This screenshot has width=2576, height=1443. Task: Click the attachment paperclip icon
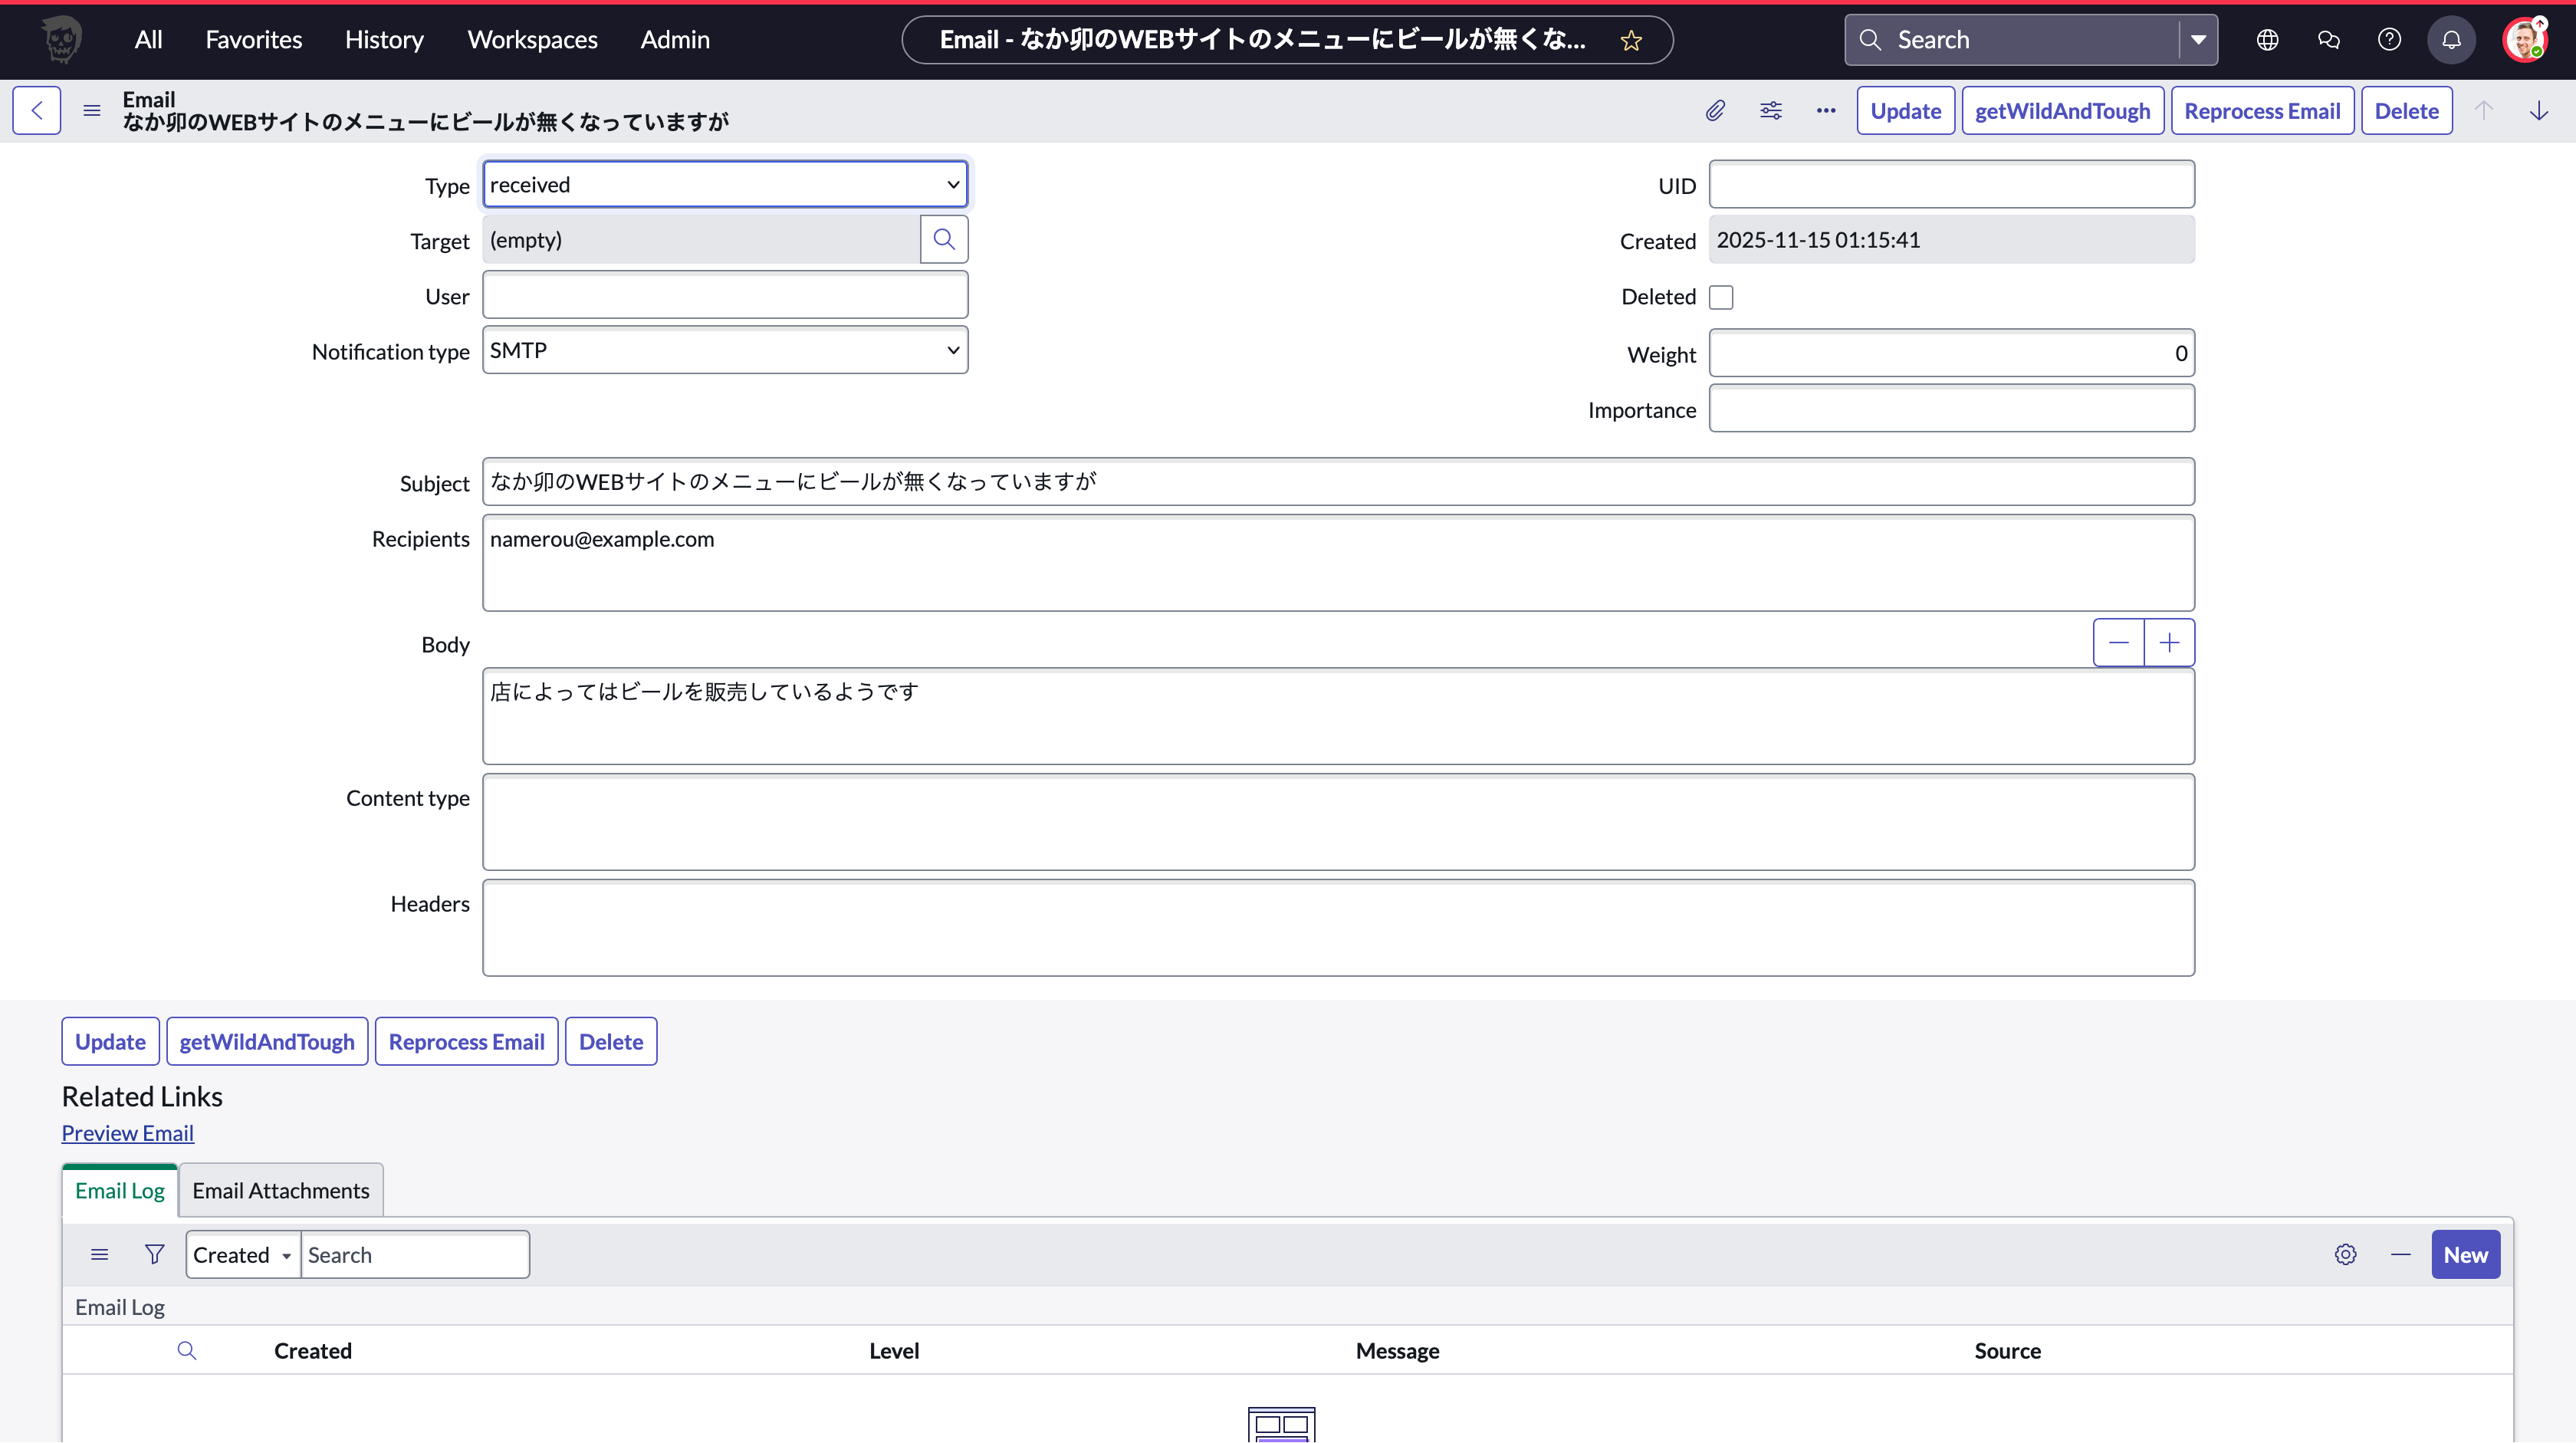(1715, 111)
